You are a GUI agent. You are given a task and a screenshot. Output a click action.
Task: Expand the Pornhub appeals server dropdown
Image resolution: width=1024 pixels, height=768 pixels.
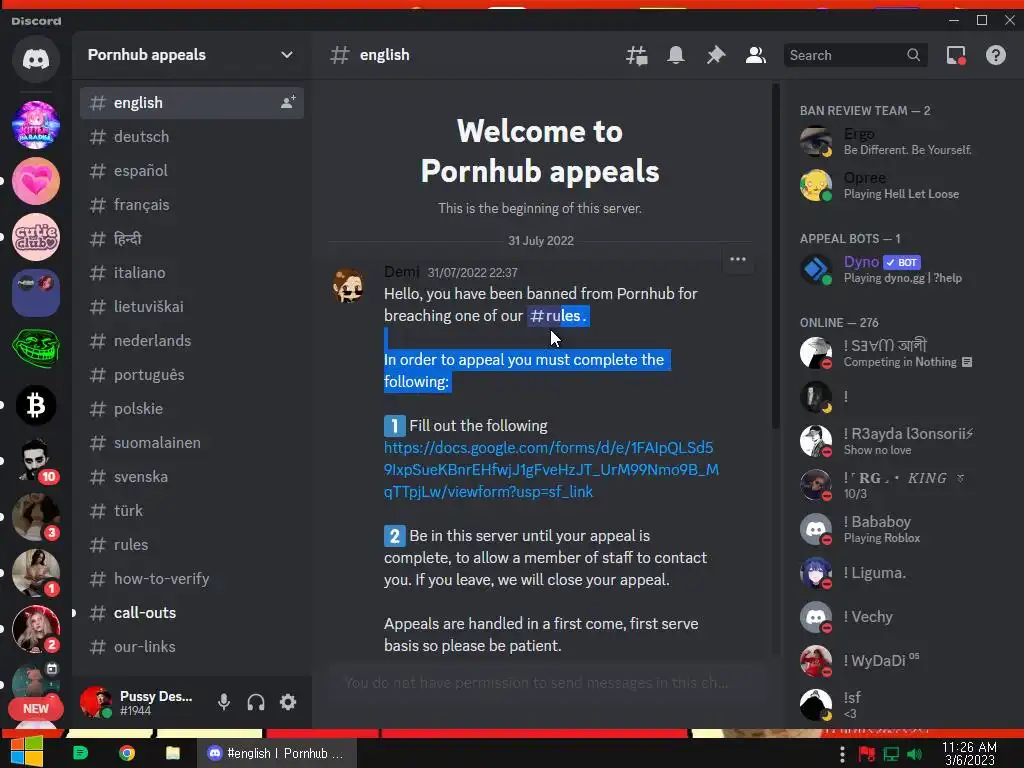click(x=286, y=55)
